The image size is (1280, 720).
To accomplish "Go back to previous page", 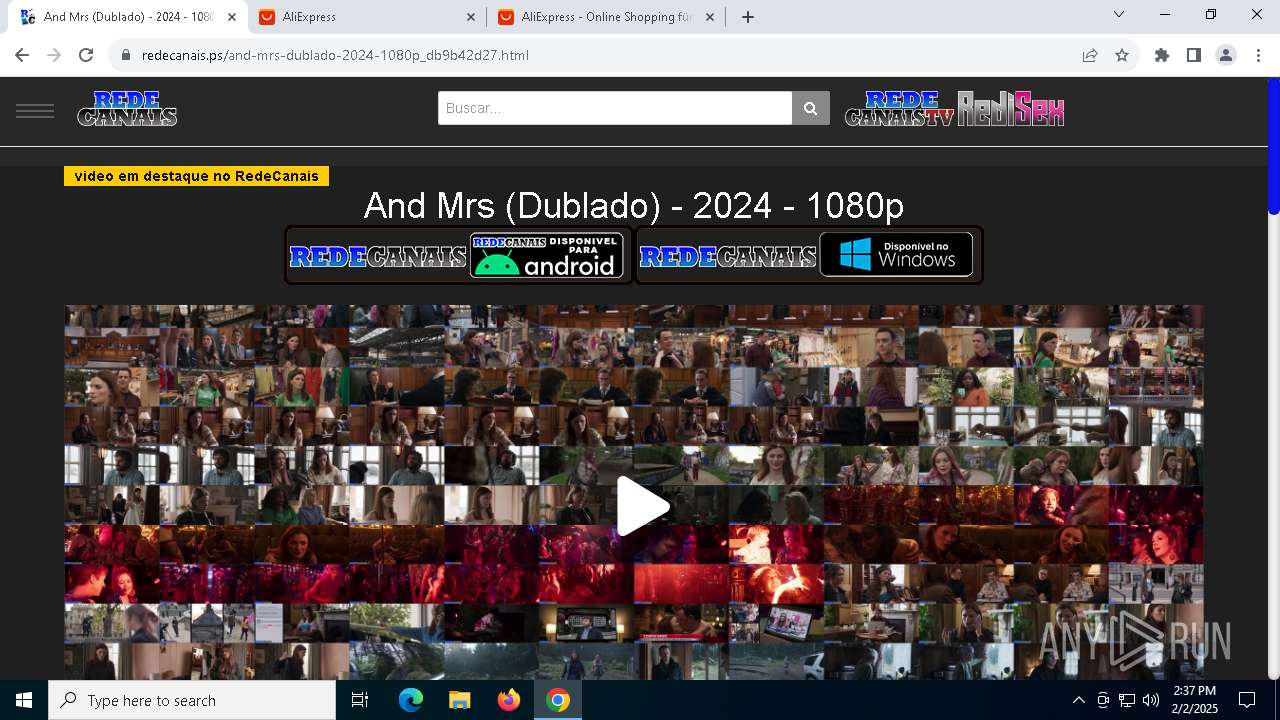I will pyautogui.click(x=22, y=55).
